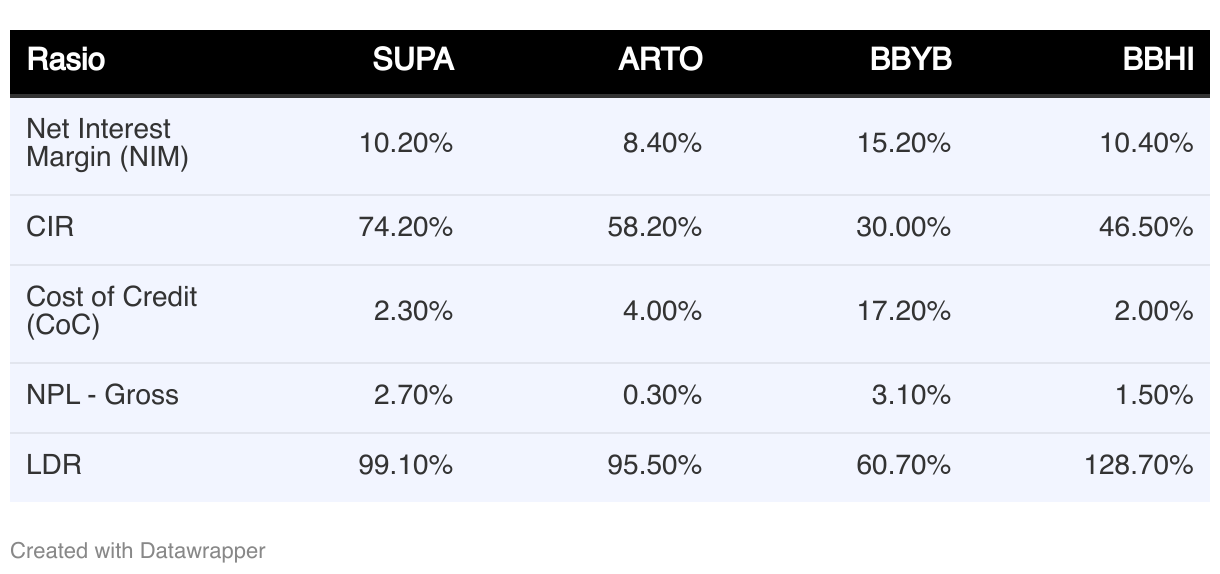This screenshot has height=574, width=1220.
Task: Select the Cost of Credit (CoC) label
Action: [111, 311]
